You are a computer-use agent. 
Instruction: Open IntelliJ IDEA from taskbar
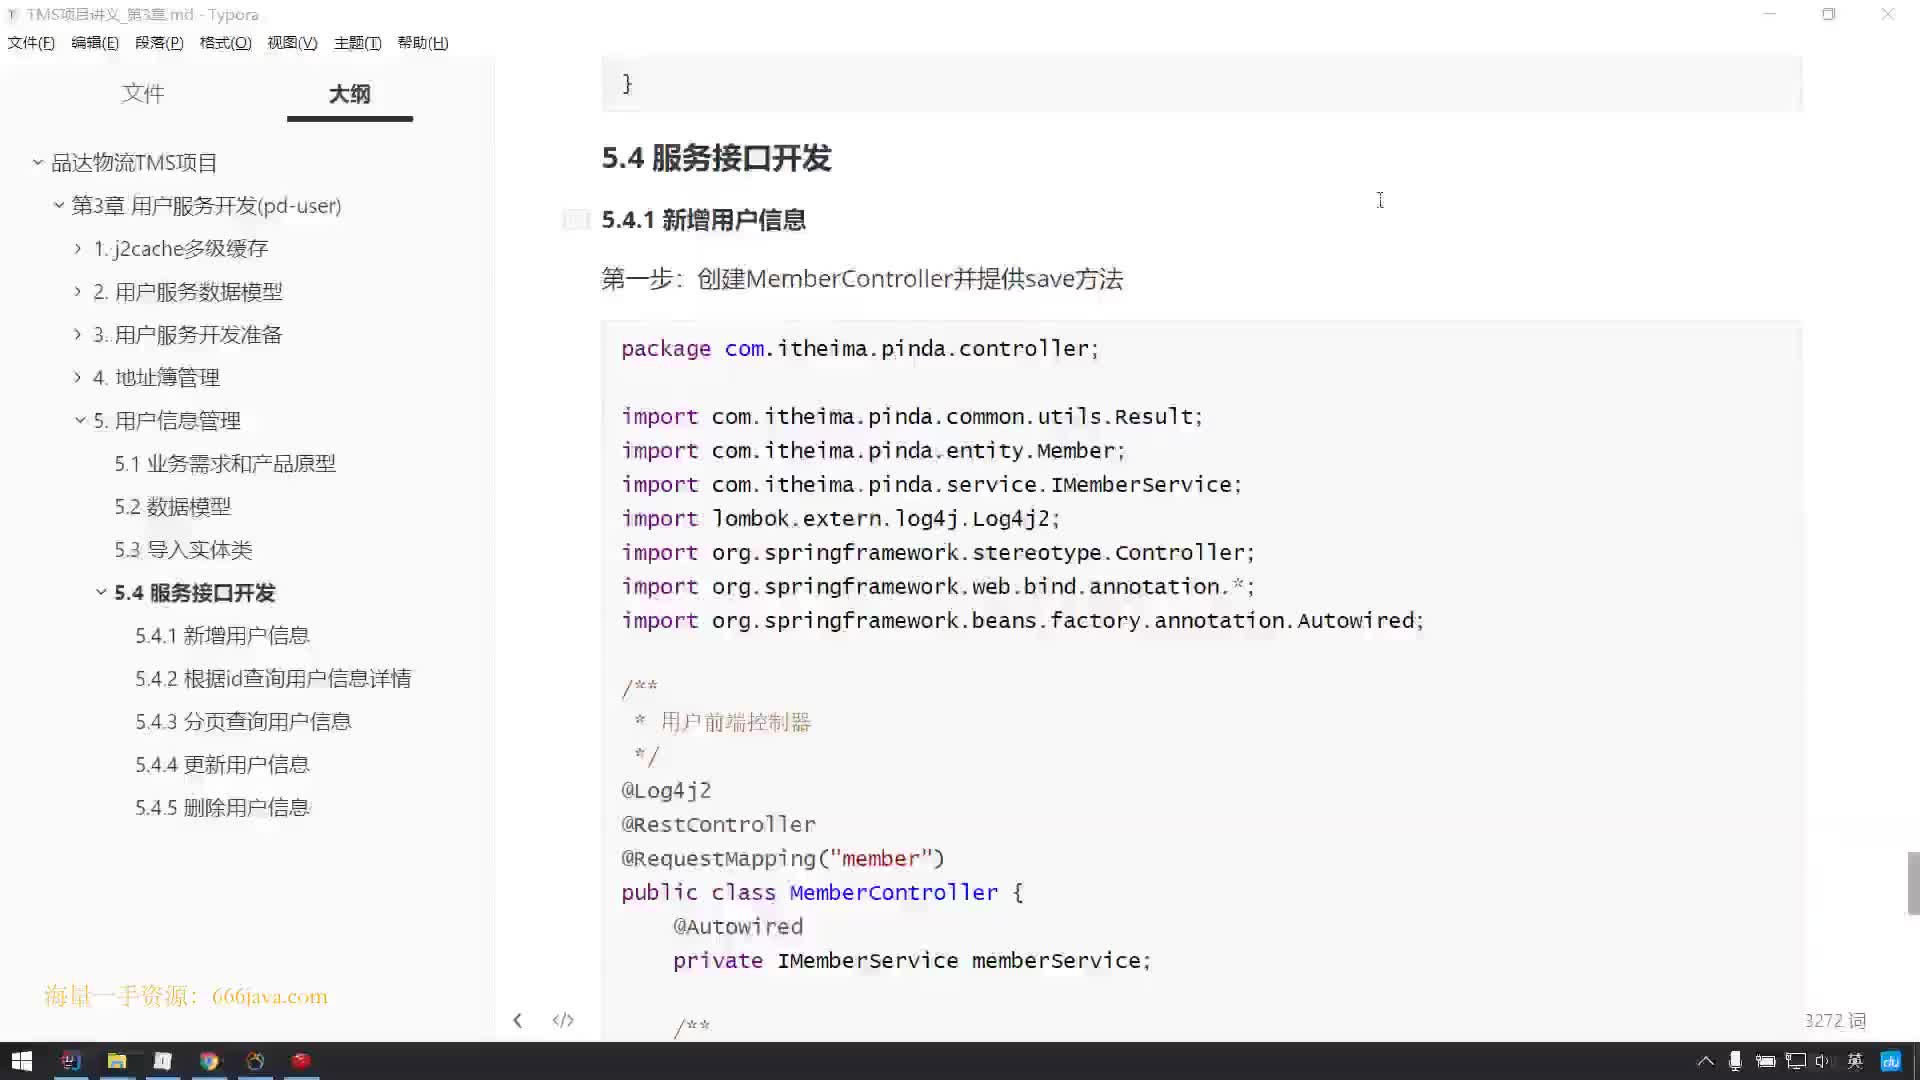coord(70,1061)
